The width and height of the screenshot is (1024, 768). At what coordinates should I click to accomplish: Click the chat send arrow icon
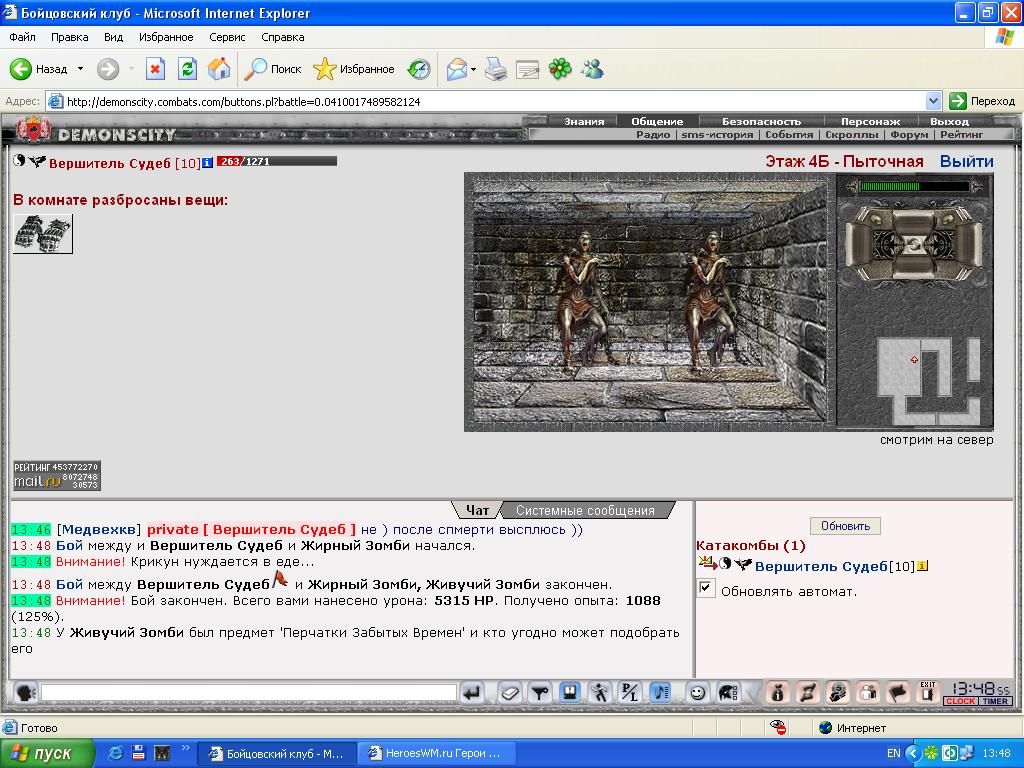point(471,692)
